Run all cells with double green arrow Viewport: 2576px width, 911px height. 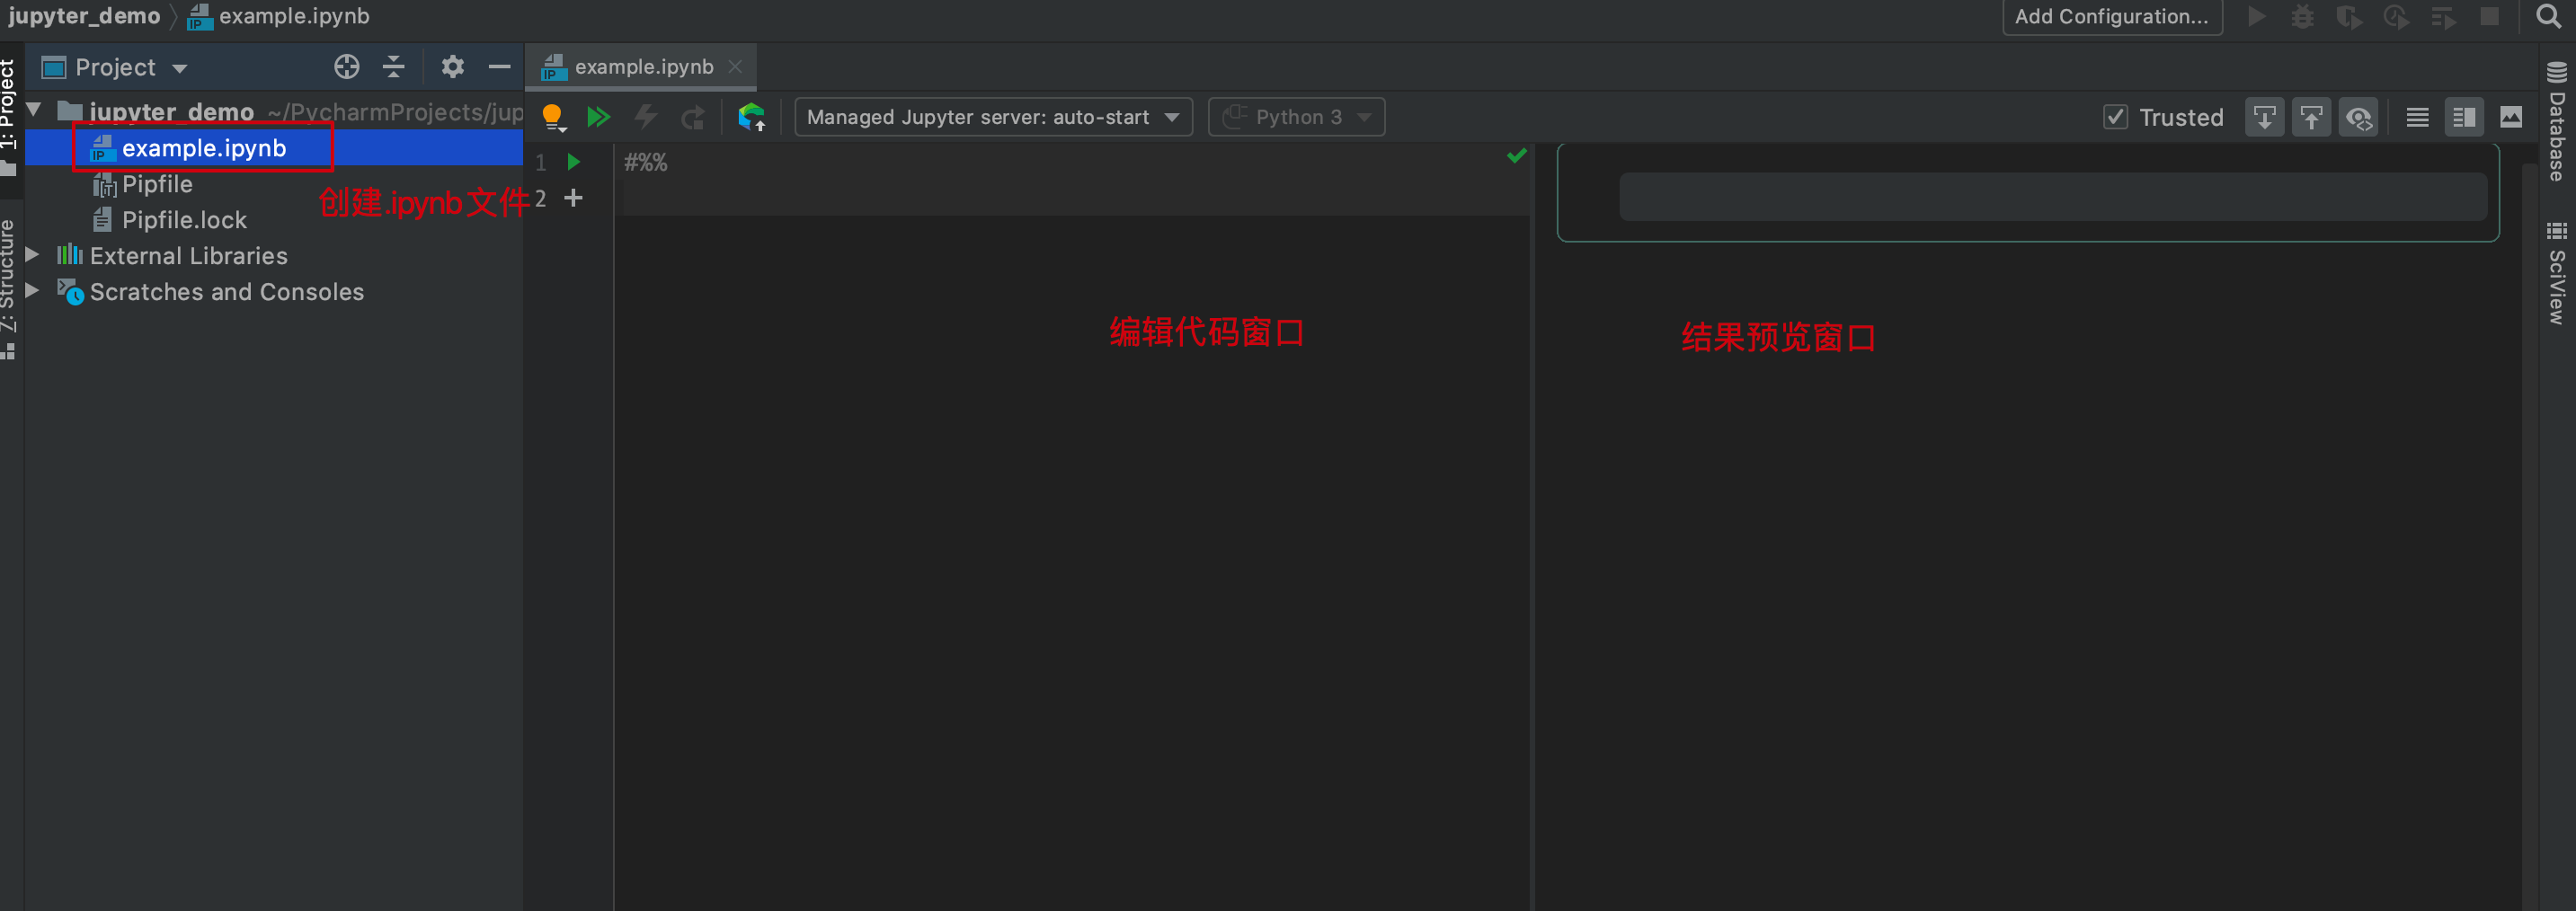[x=598, y=117]
